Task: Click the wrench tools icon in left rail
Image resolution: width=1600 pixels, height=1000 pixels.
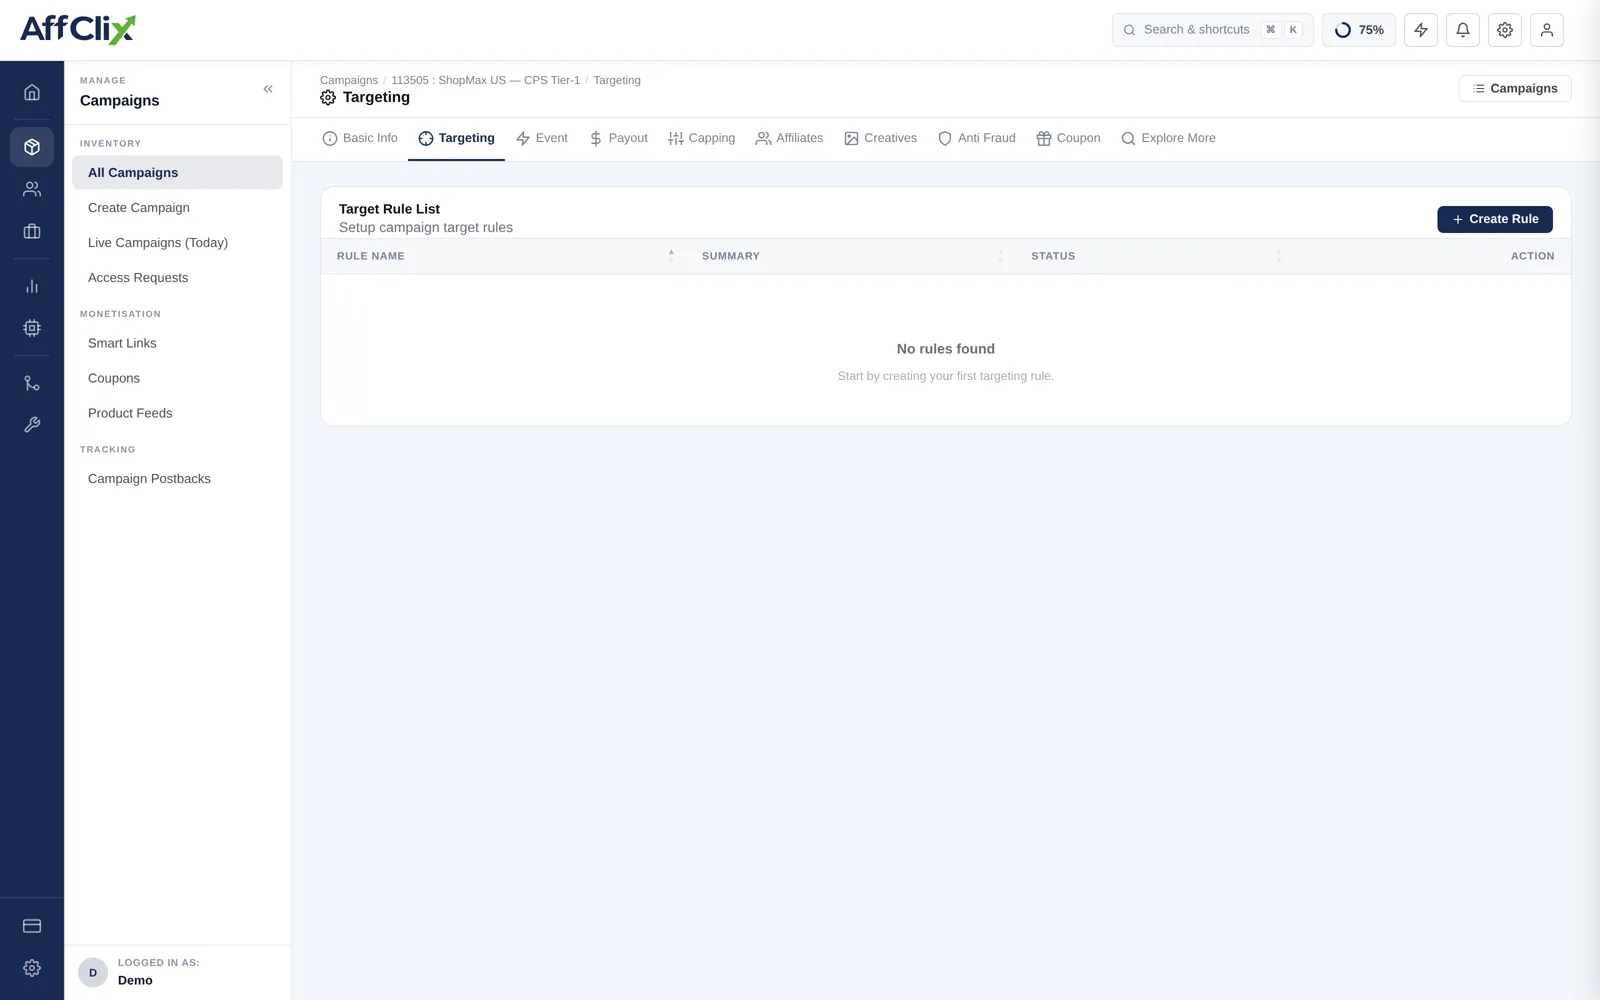Action: point(32,425)
